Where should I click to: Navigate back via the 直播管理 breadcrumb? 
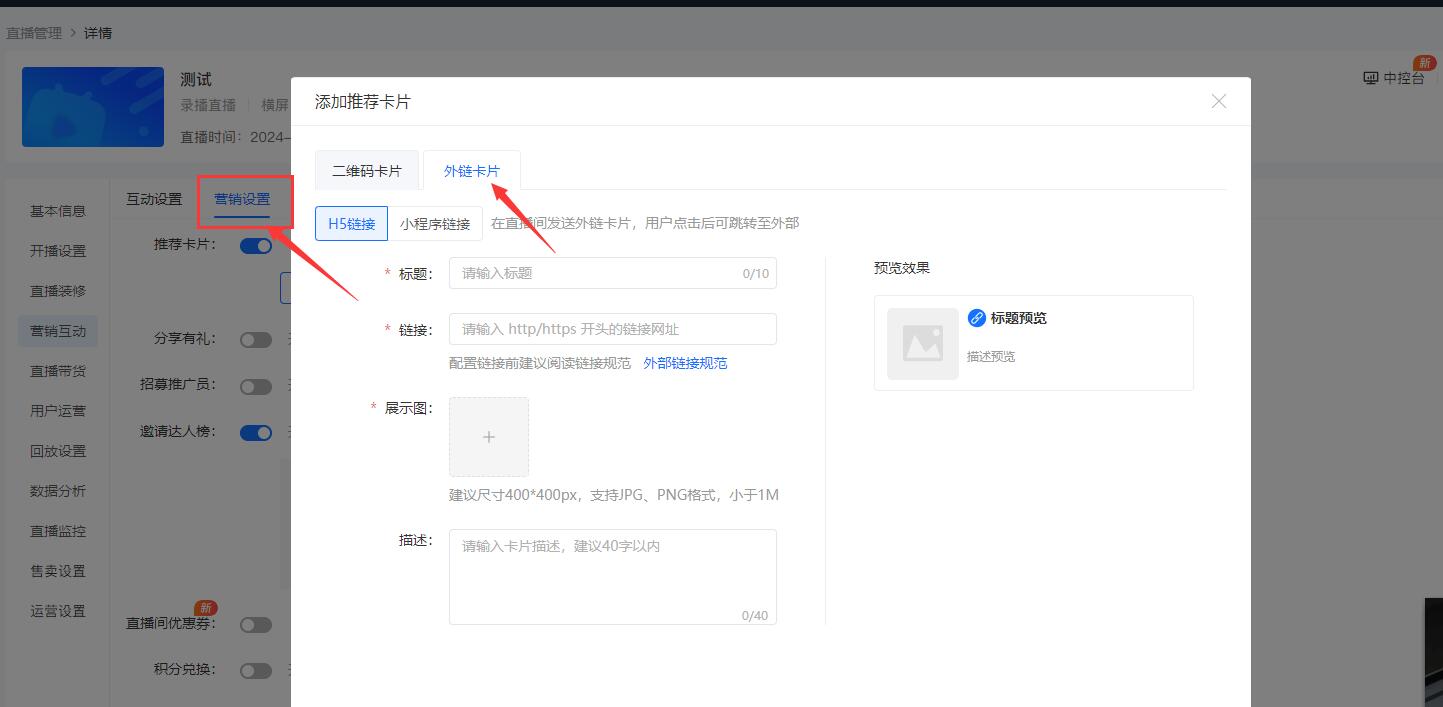tap(37, 32)
